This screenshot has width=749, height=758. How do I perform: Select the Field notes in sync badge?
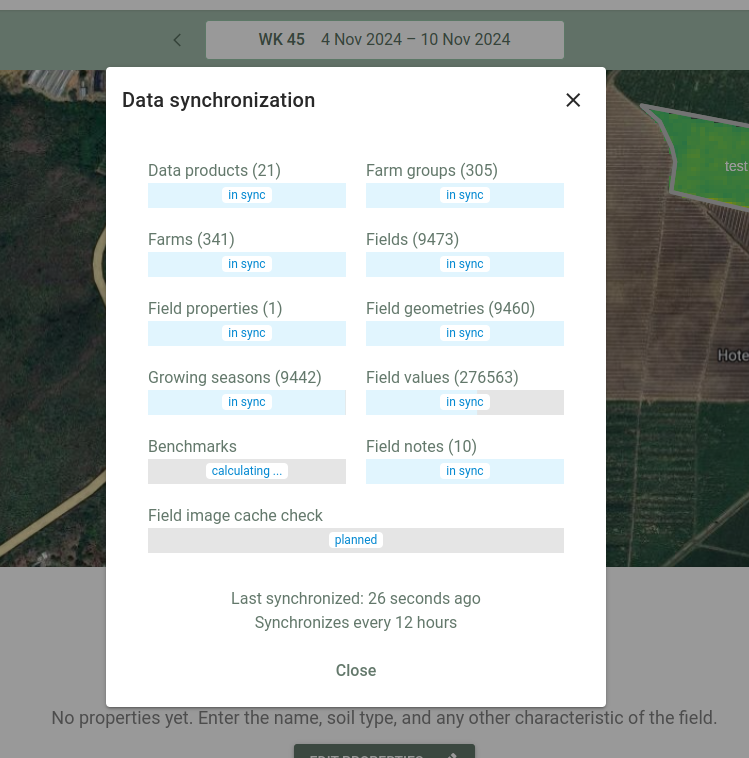[x=464, y=471]
